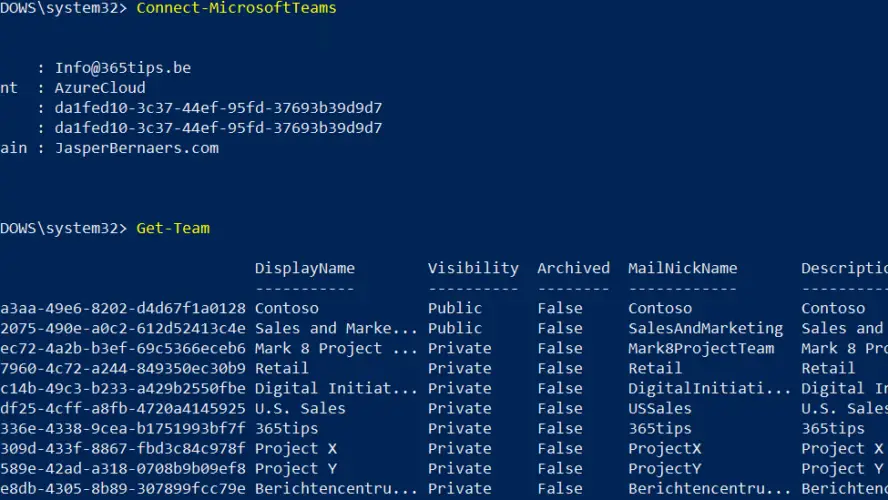Viewport: 888px width, 500px height.
Task: Click the MailNickName column header
Action: [682, 268]
